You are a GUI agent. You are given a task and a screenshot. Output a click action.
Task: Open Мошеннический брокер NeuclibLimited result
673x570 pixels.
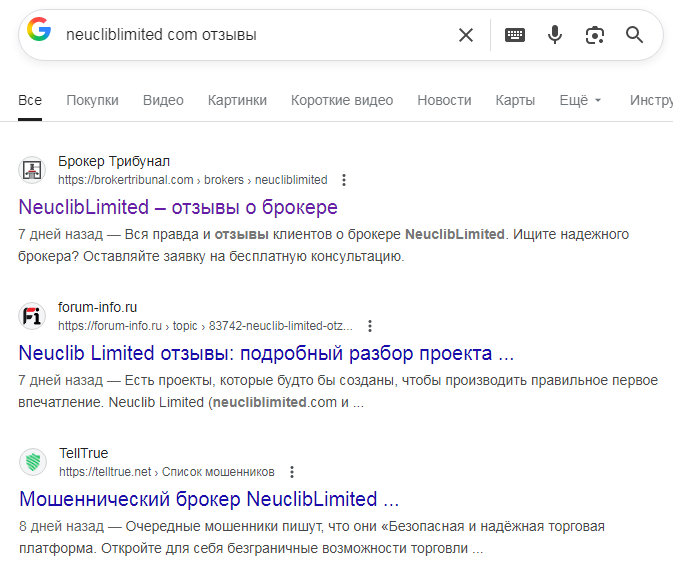[x=209, y=499]
